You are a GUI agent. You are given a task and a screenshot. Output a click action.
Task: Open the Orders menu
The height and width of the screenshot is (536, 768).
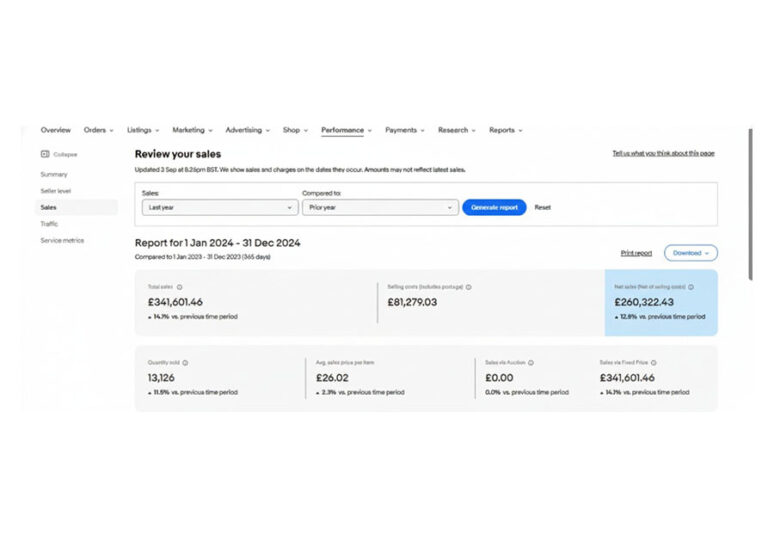pyautogui.click(x=98, y=130)
